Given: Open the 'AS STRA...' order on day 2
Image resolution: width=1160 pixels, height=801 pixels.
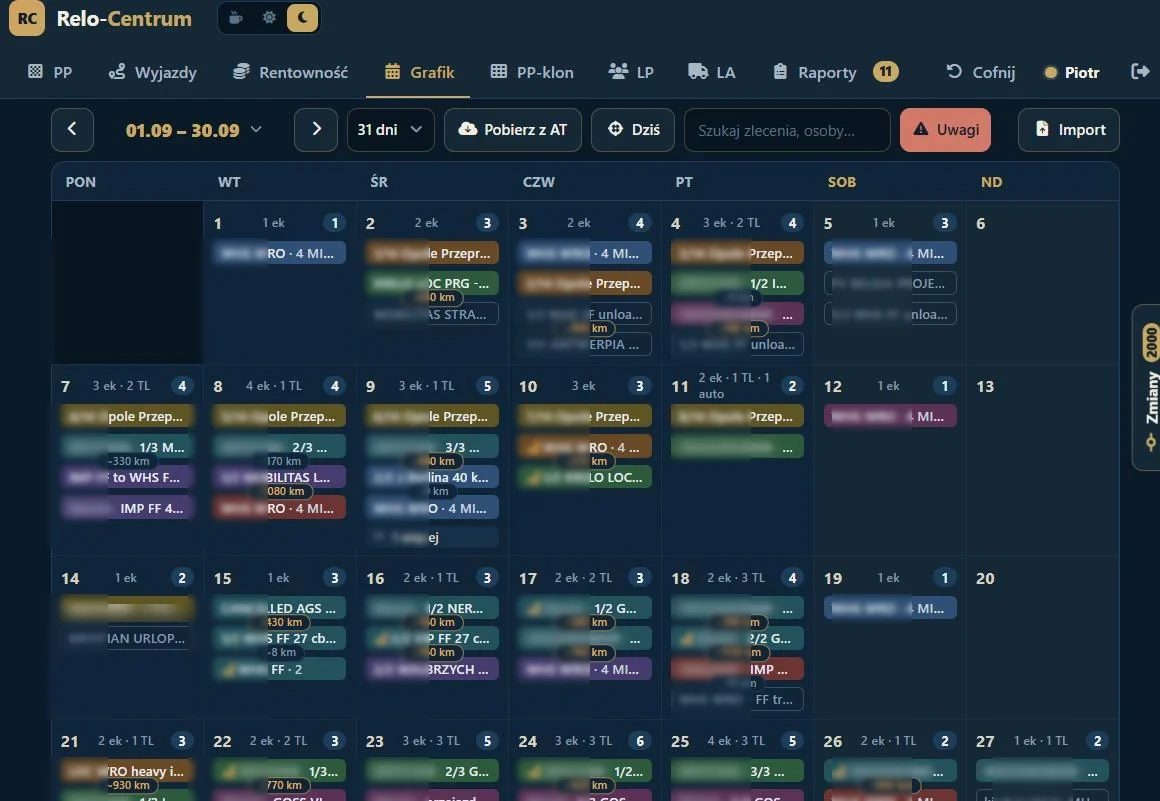Looking at the screenshot, I should pos(432,314).
